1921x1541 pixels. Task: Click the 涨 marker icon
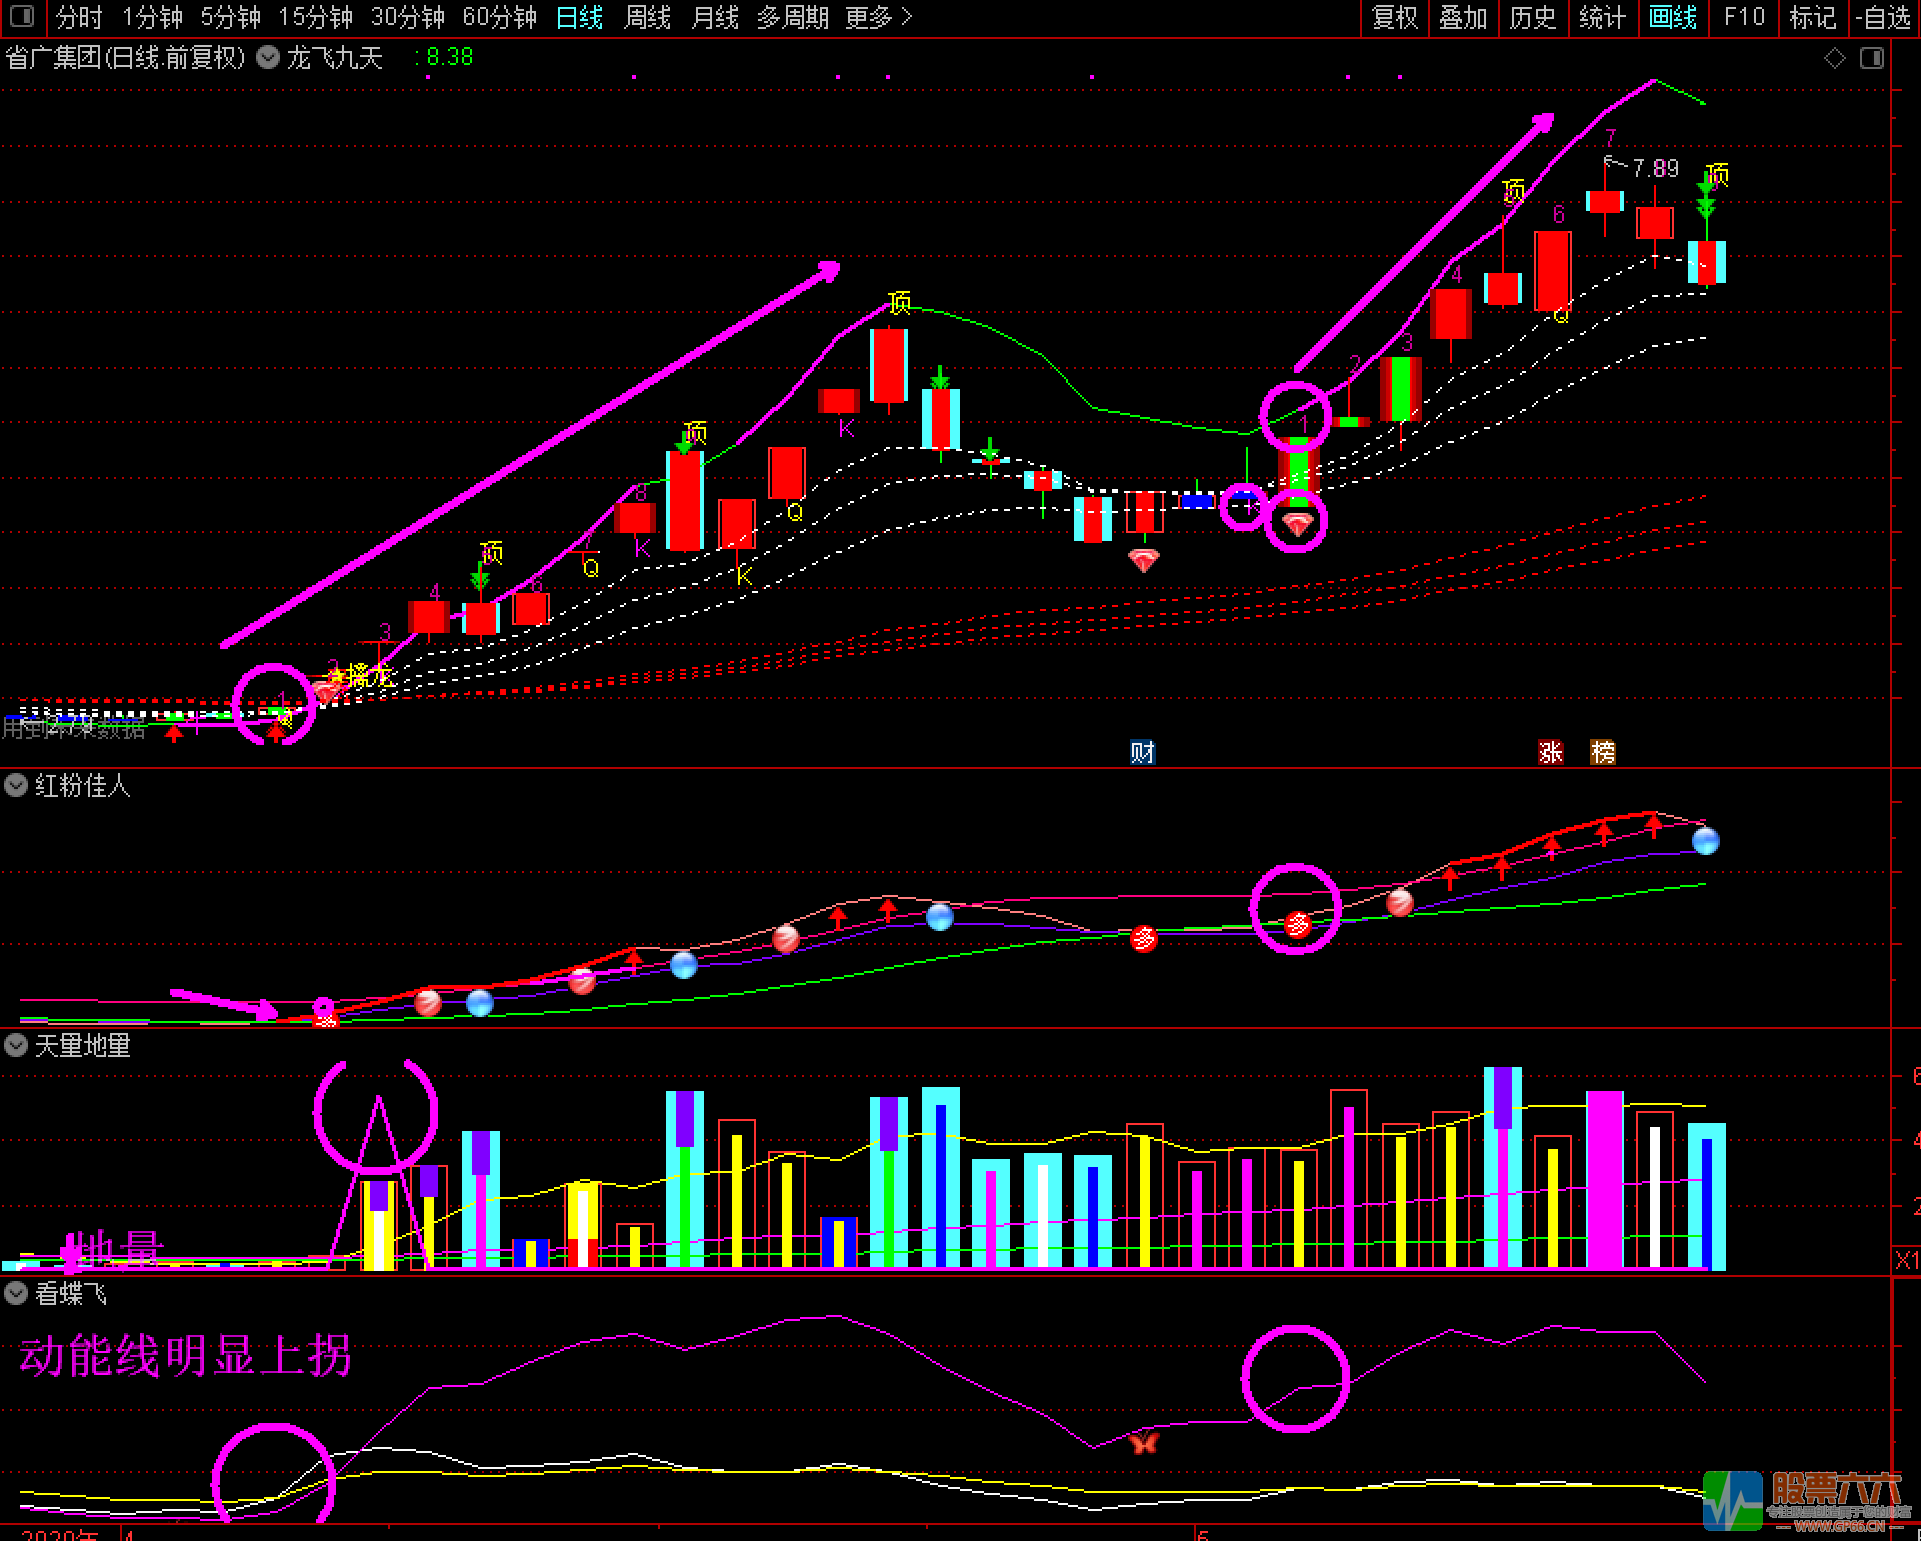coord(1550,752)
